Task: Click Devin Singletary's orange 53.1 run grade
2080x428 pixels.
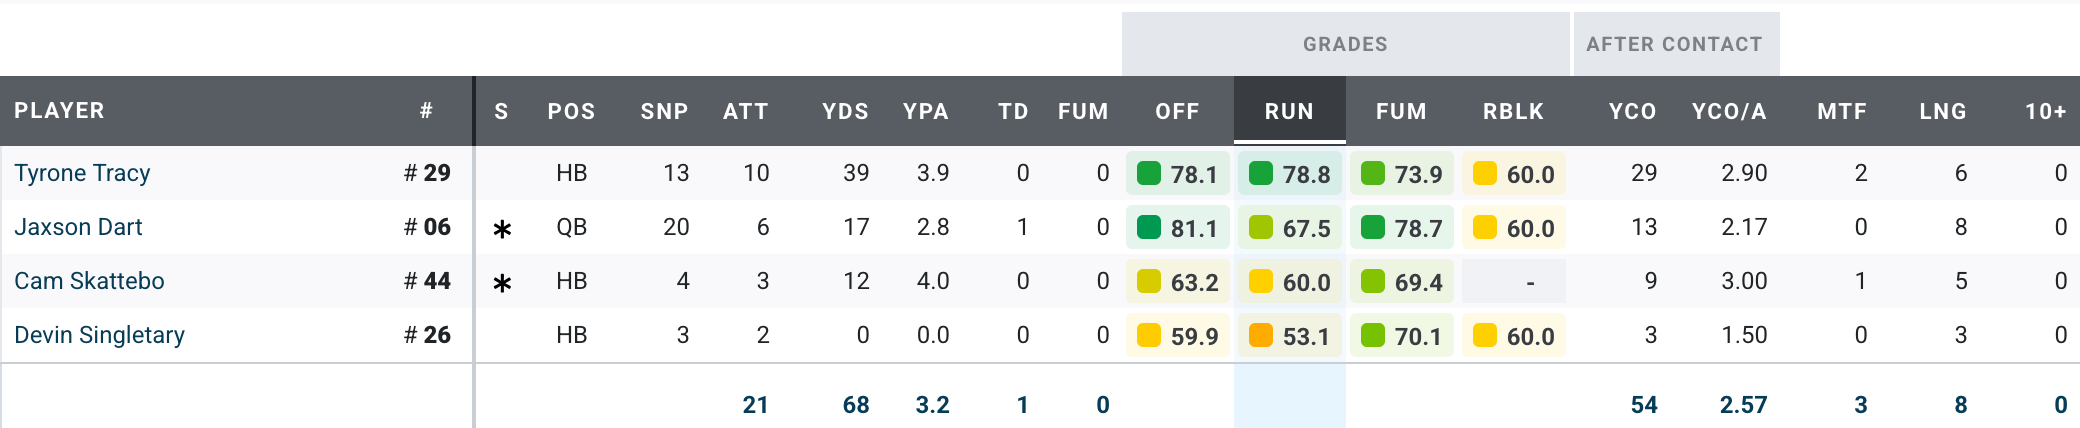Action: coord(1289,336)
